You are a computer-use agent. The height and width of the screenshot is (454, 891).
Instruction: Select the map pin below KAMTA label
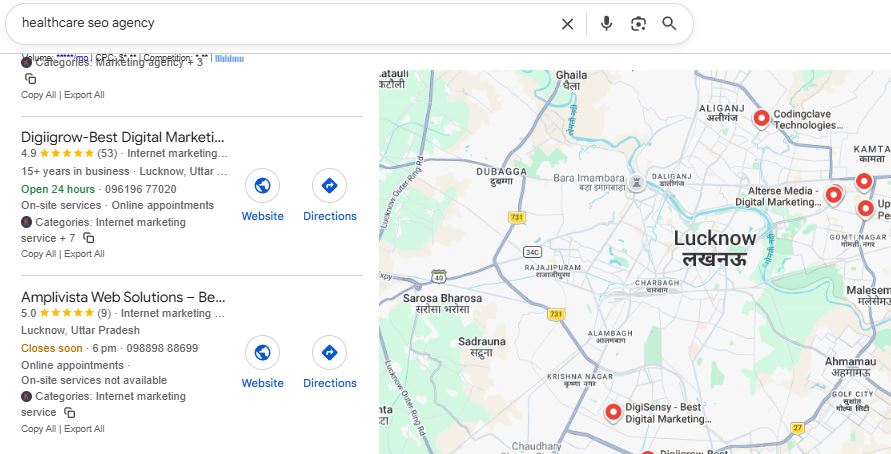(x=864, y=181)
